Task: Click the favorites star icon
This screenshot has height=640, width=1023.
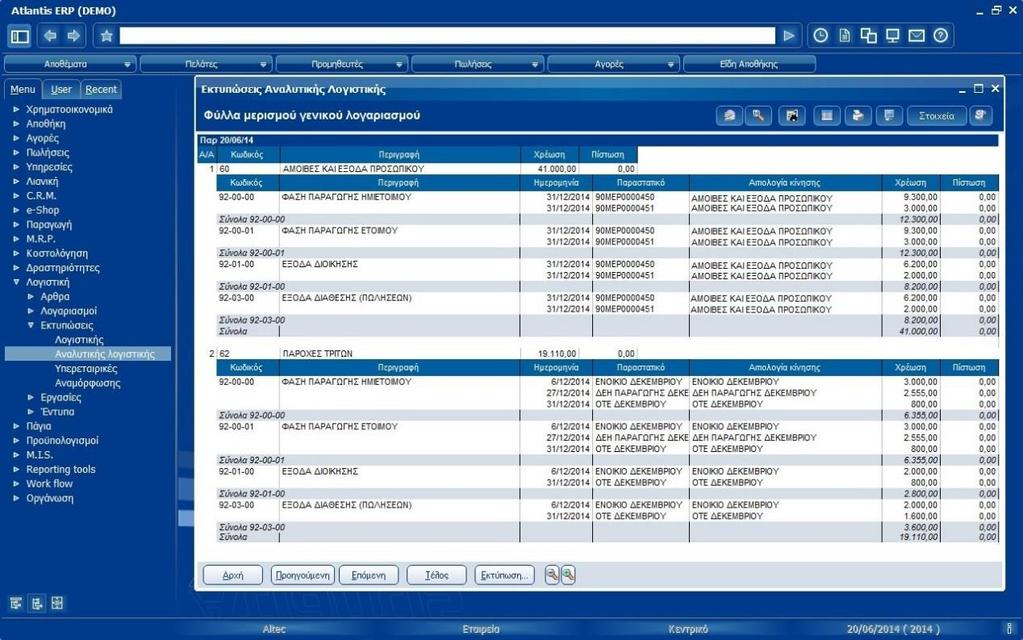Action: 106,36
